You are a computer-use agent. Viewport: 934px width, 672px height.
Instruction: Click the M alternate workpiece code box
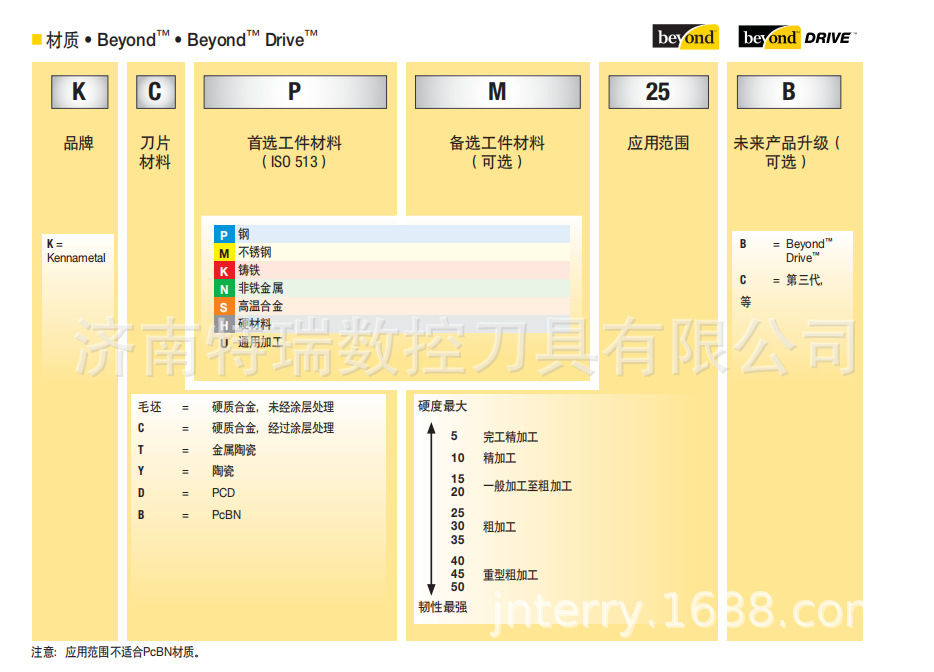pyautogui.click(x=497, y=92)
